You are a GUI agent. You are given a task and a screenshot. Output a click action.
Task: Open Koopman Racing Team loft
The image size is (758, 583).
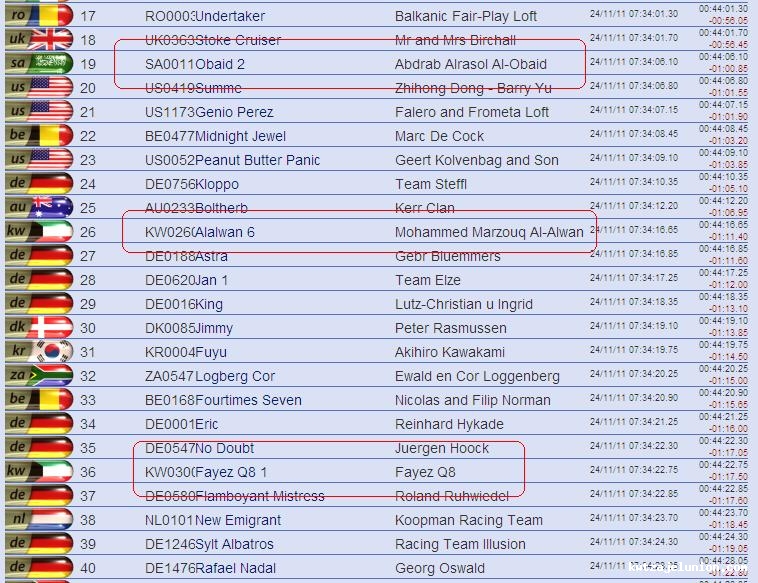468,520
